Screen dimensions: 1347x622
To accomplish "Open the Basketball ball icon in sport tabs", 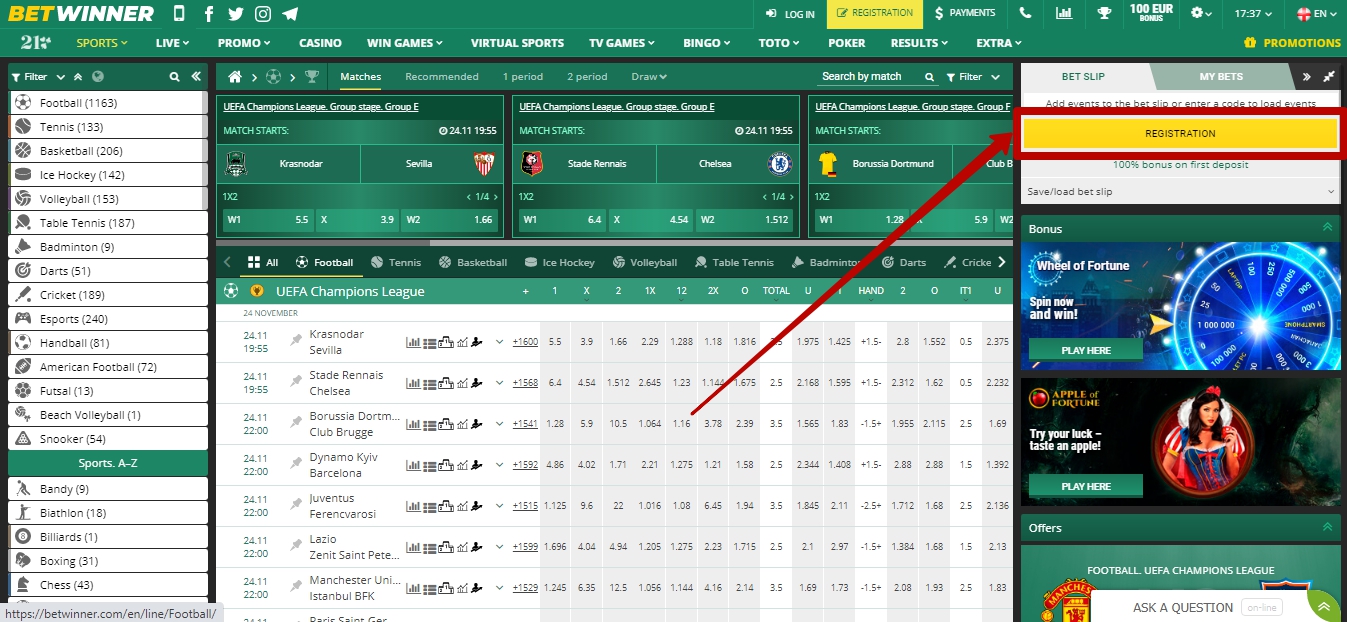I will point(446,262).
